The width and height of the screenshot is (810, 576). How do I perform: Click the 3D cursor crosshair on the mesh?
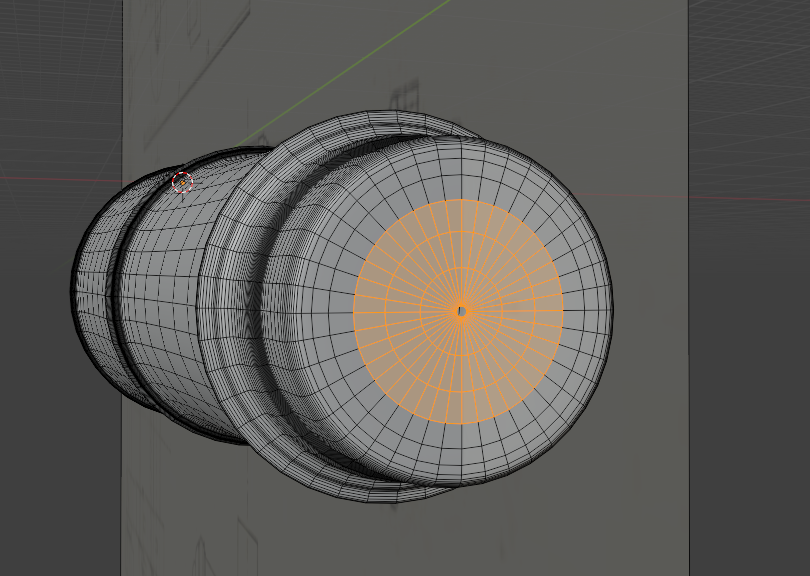pos(181,182)
